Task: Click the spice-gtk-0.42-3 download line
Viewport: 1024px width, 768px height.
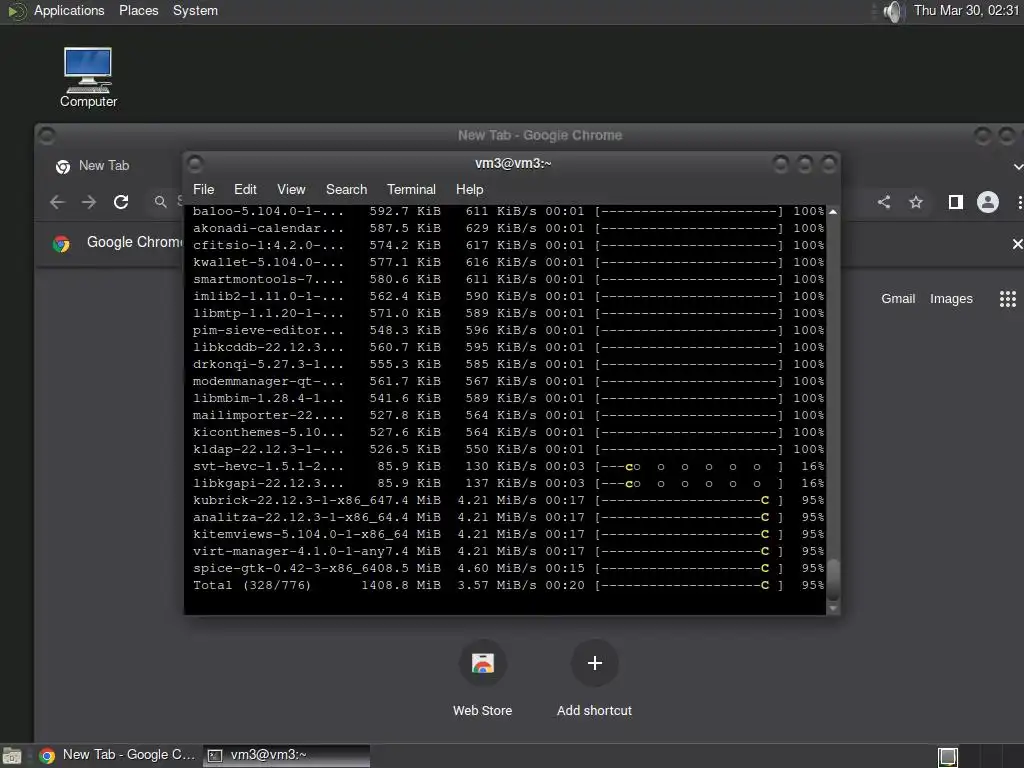Action: 509,568
